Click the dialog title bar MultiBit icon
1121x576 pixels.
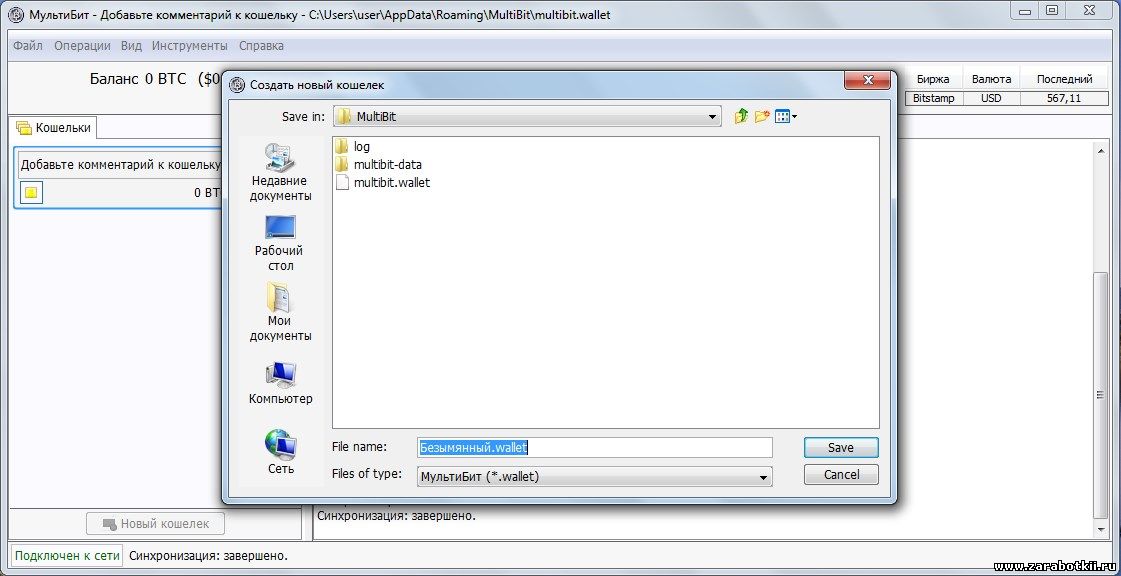[x=237, y=85]
